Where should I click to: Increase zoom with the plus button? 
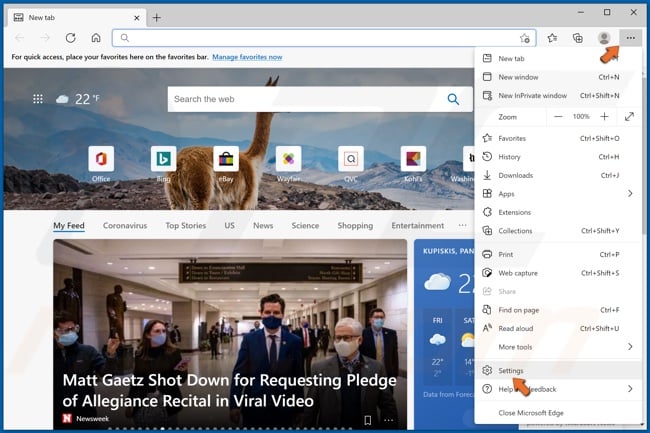[604, 117]
